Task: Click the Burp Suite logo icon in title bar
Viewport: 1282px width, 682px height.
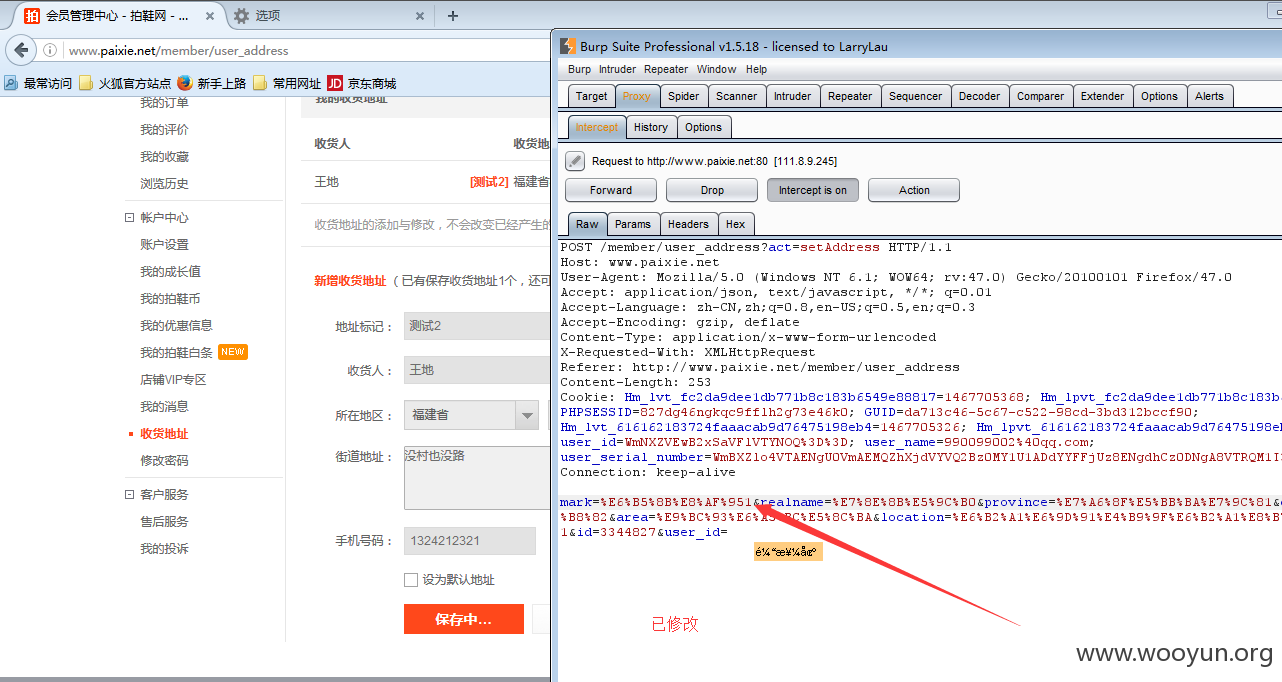Action: pos(568,46)
